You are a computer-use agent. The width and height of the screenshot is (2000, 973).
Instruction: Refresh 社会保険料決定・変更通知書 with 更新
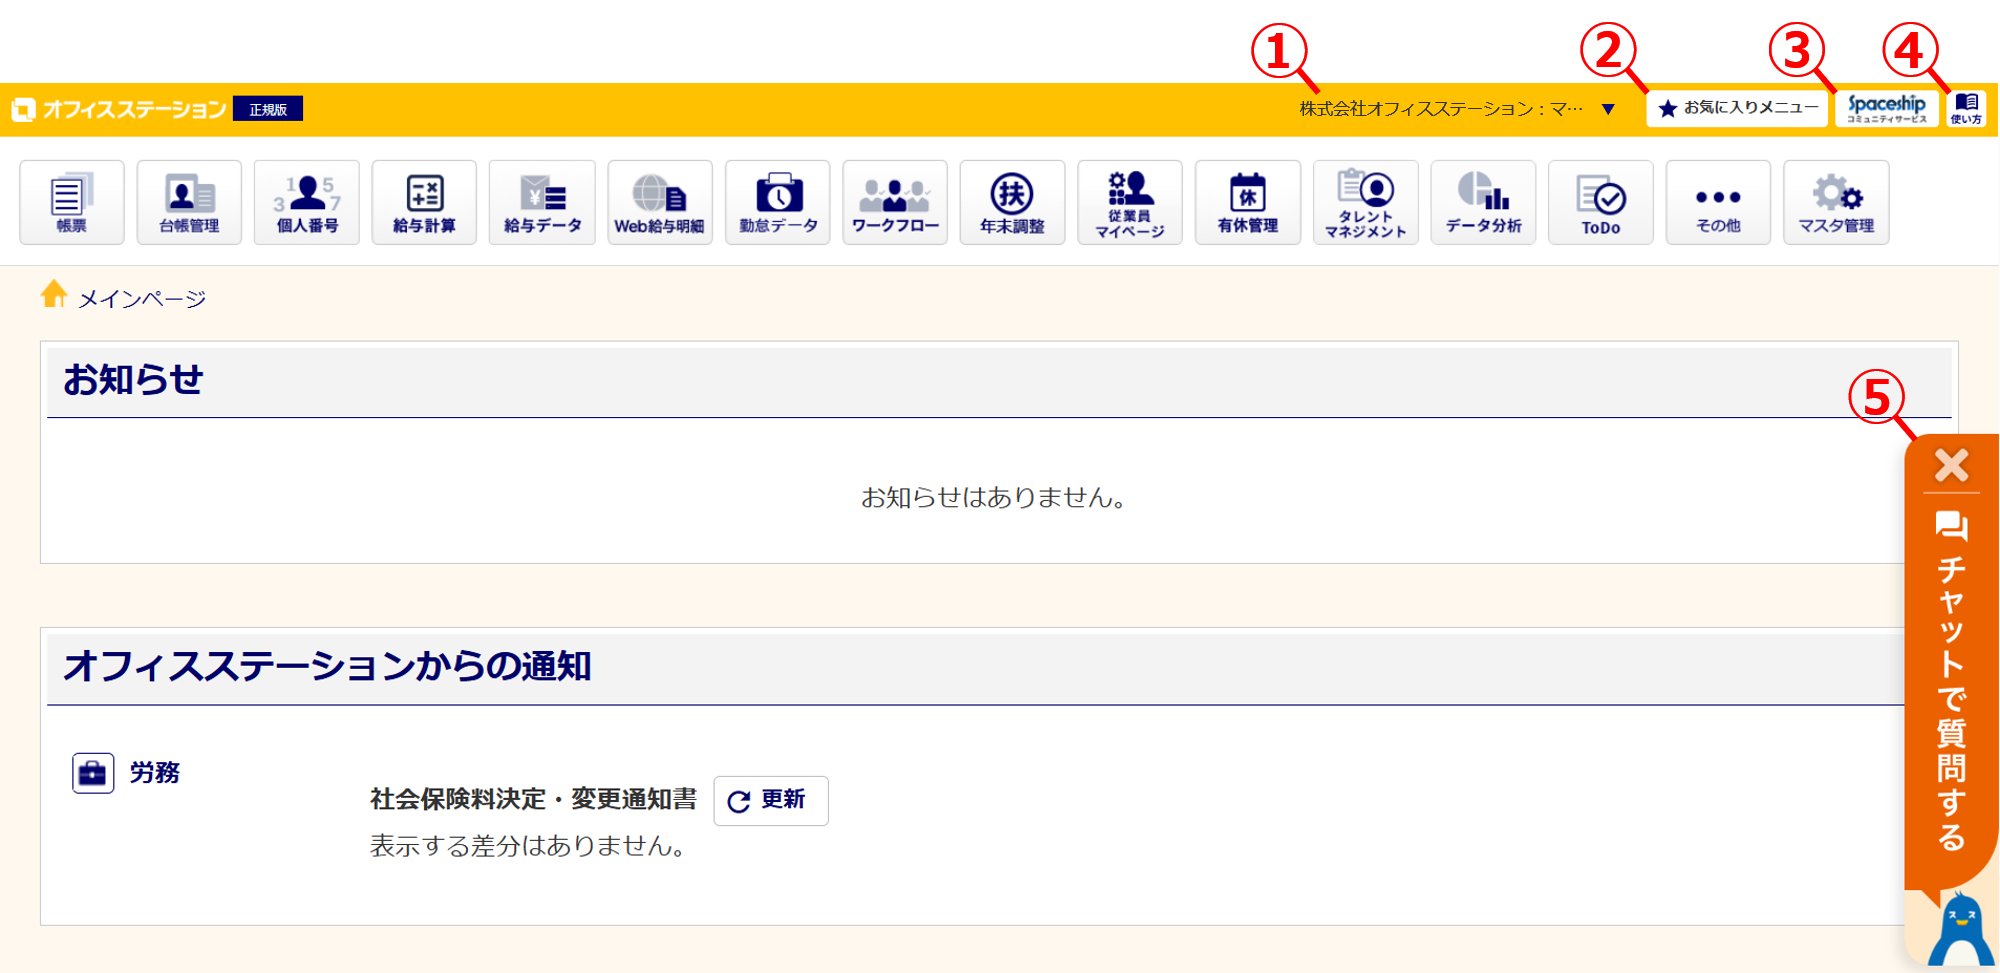(x=771, y=801)
